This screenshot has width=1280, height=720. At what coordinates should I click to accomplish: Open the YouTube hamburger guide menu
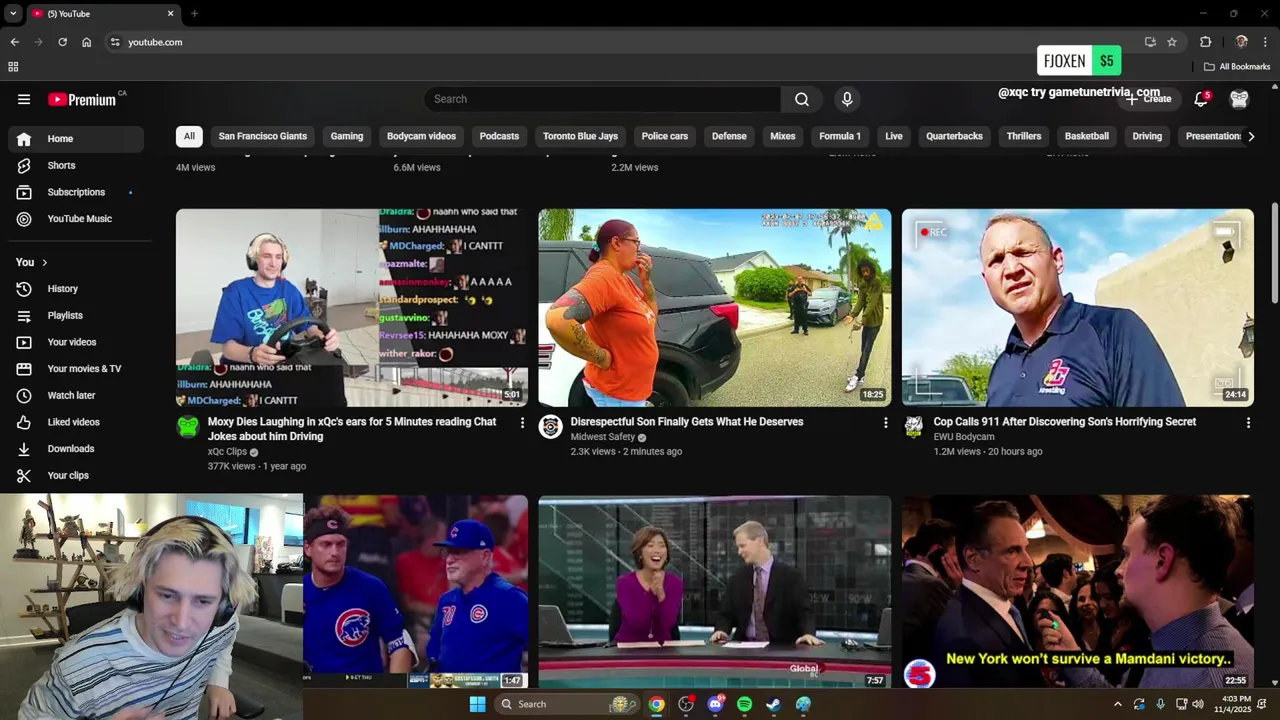[x=24, y=99]
